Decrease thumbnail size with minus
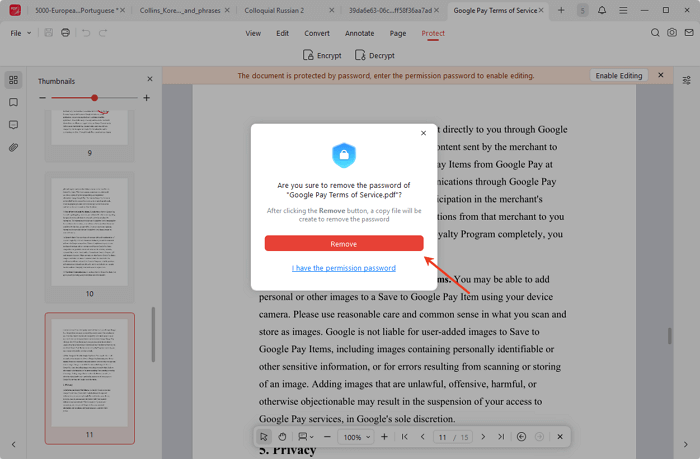The width and height of the screenshot is (700, 459). pos(42,97)
